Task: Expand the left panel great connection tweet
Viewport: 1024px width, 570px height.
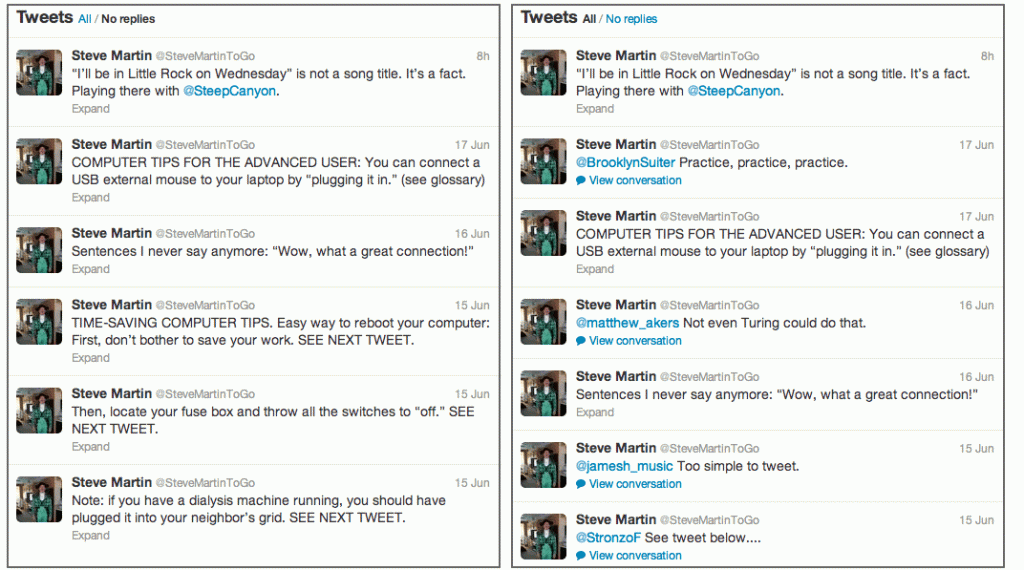Action: [x=91, y=269]
